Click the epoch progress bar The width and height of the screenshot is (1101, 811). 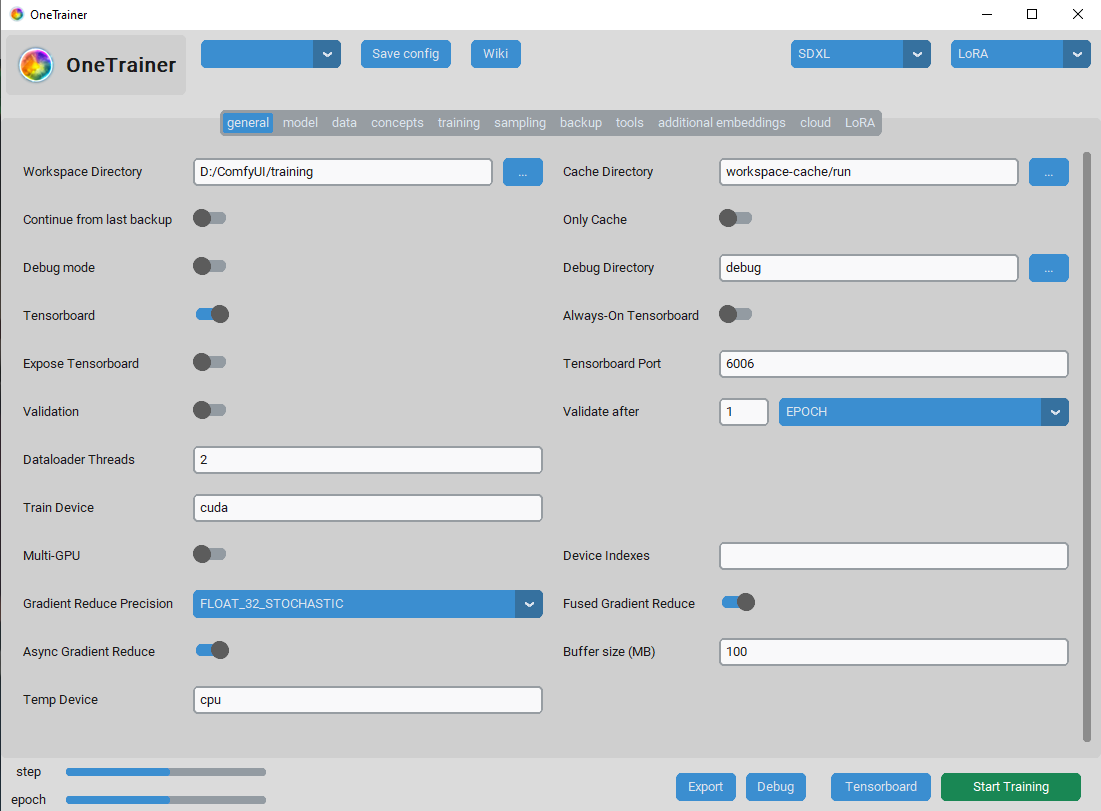(166, 800)
